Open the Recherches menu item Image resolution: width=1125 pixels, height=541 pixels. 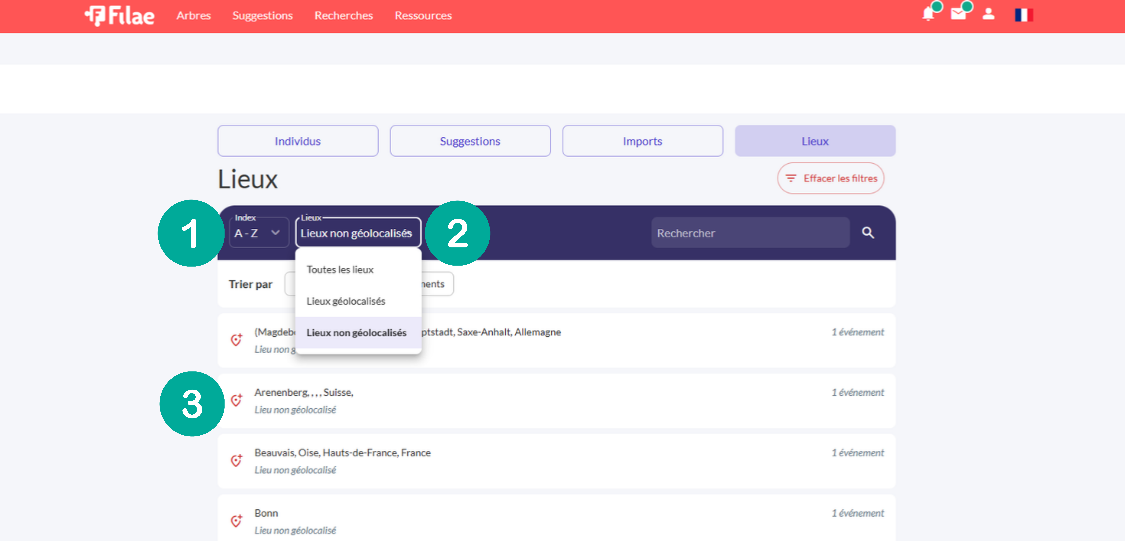coord(344,16)
